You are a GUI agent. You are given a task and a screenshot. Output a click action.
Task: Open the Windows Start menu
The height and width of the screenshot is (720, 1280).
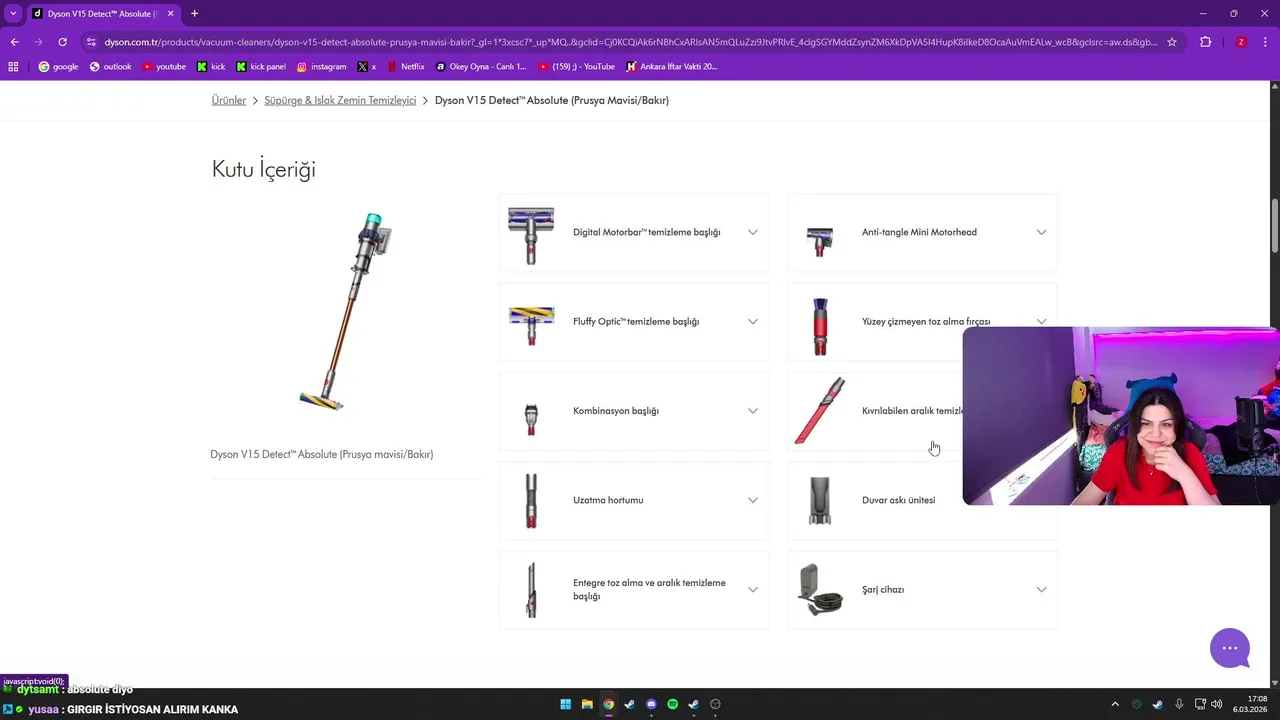tap(565, 704)
